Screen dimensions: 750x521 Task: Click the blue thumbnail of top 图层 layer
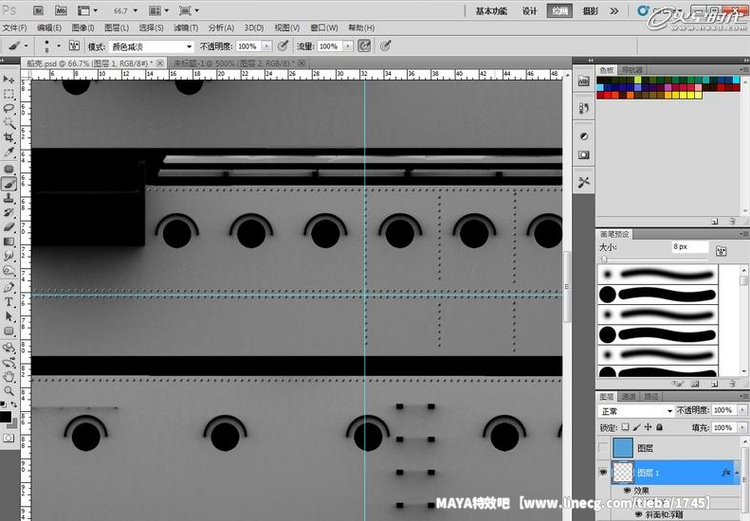click(x=623, y=448)
